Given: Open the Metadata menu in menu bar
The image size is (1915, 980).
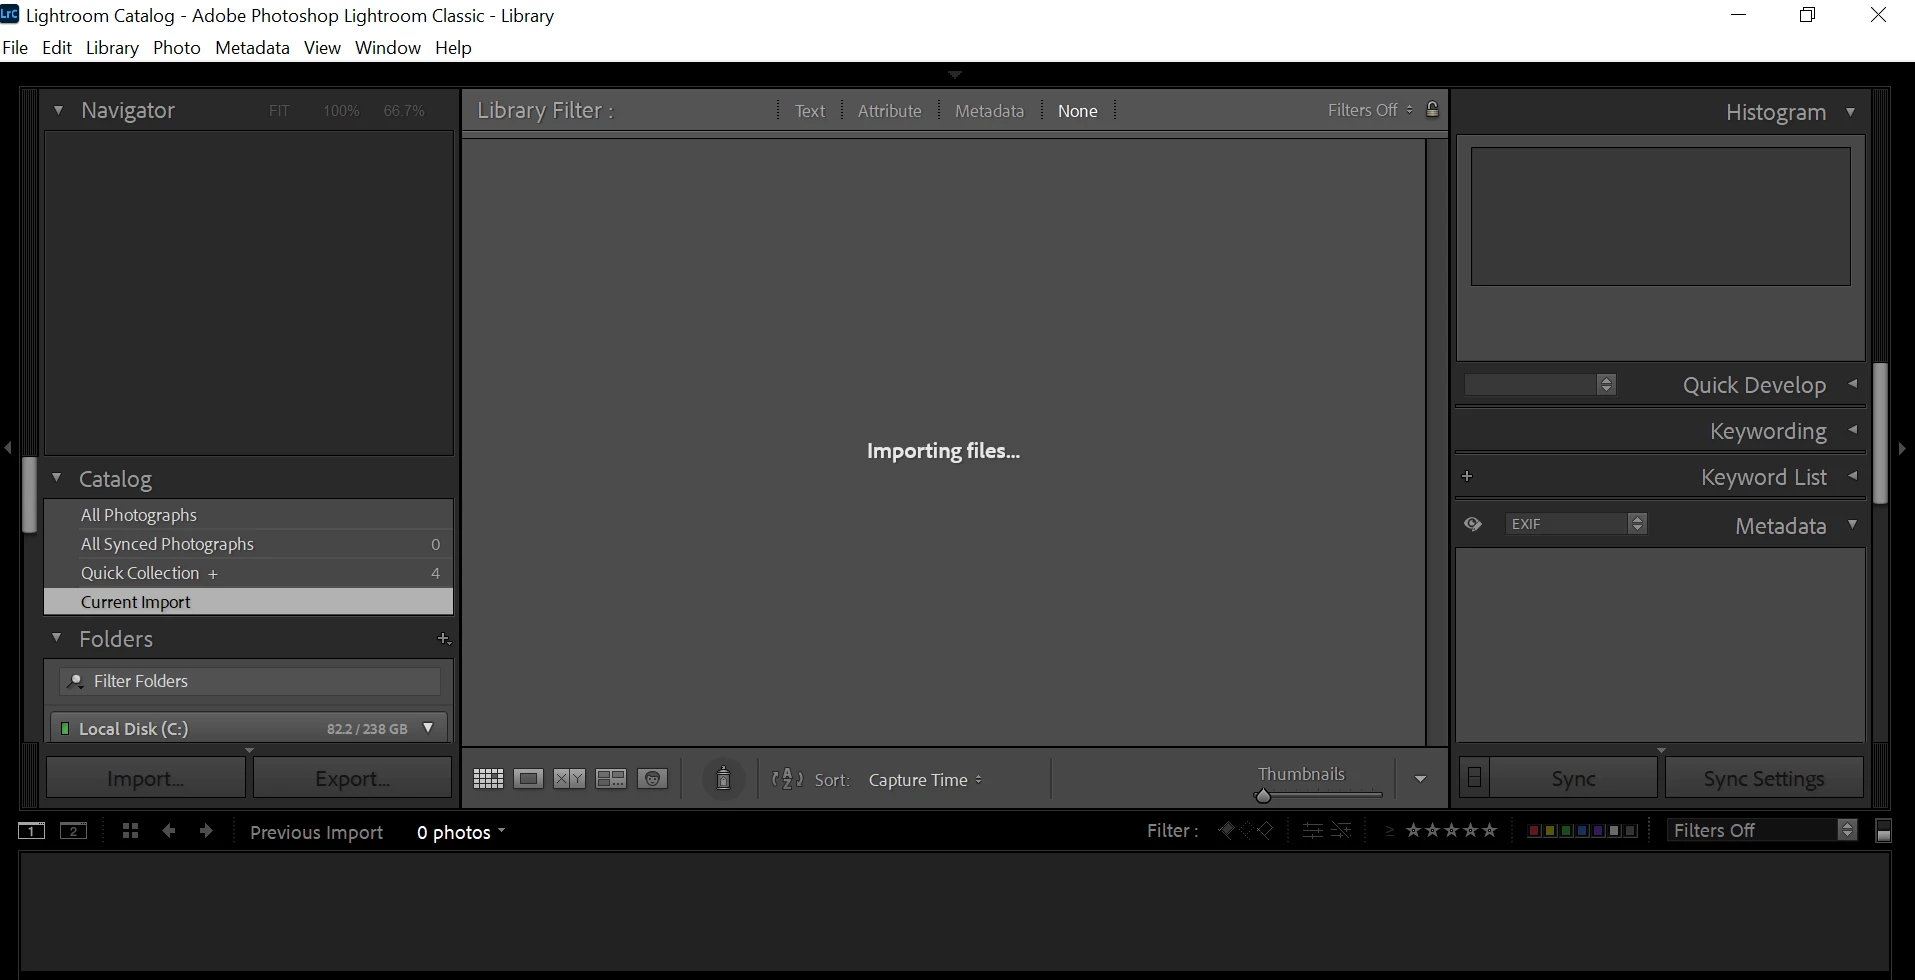Looking at the screenshot, I should click(252, 48).
